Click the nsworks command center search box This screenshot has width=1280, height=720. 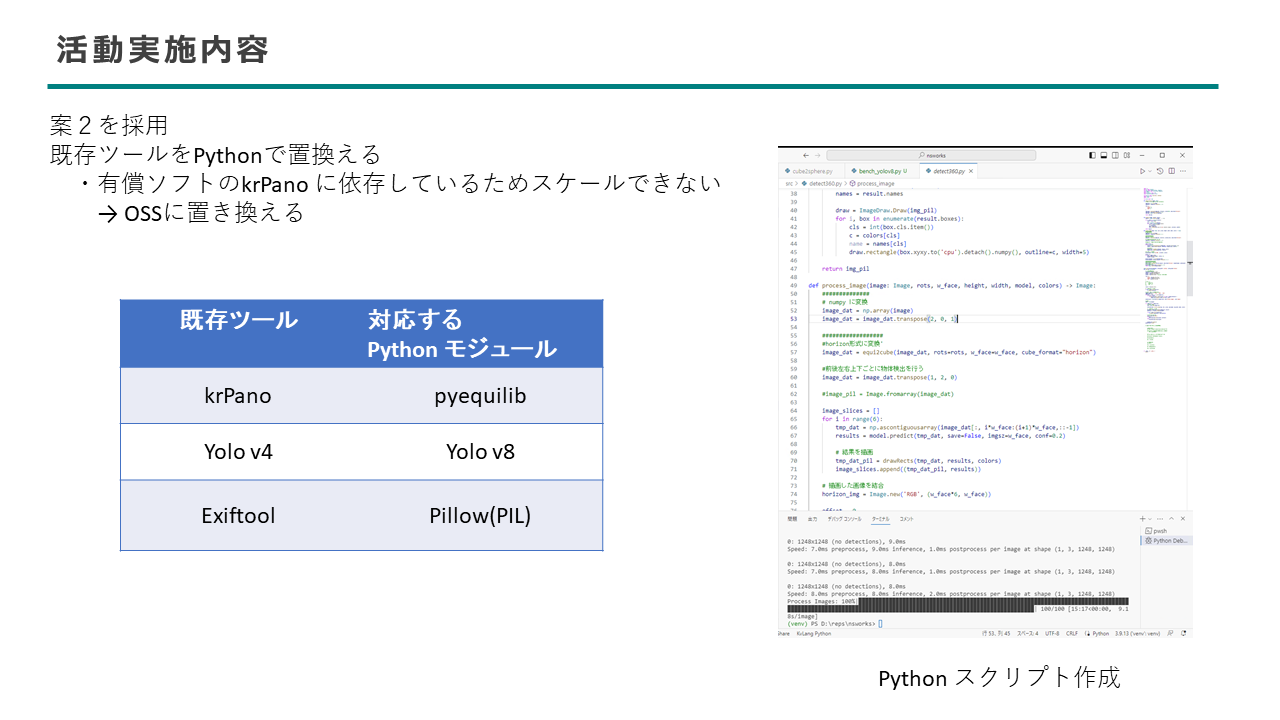point(931,156)
